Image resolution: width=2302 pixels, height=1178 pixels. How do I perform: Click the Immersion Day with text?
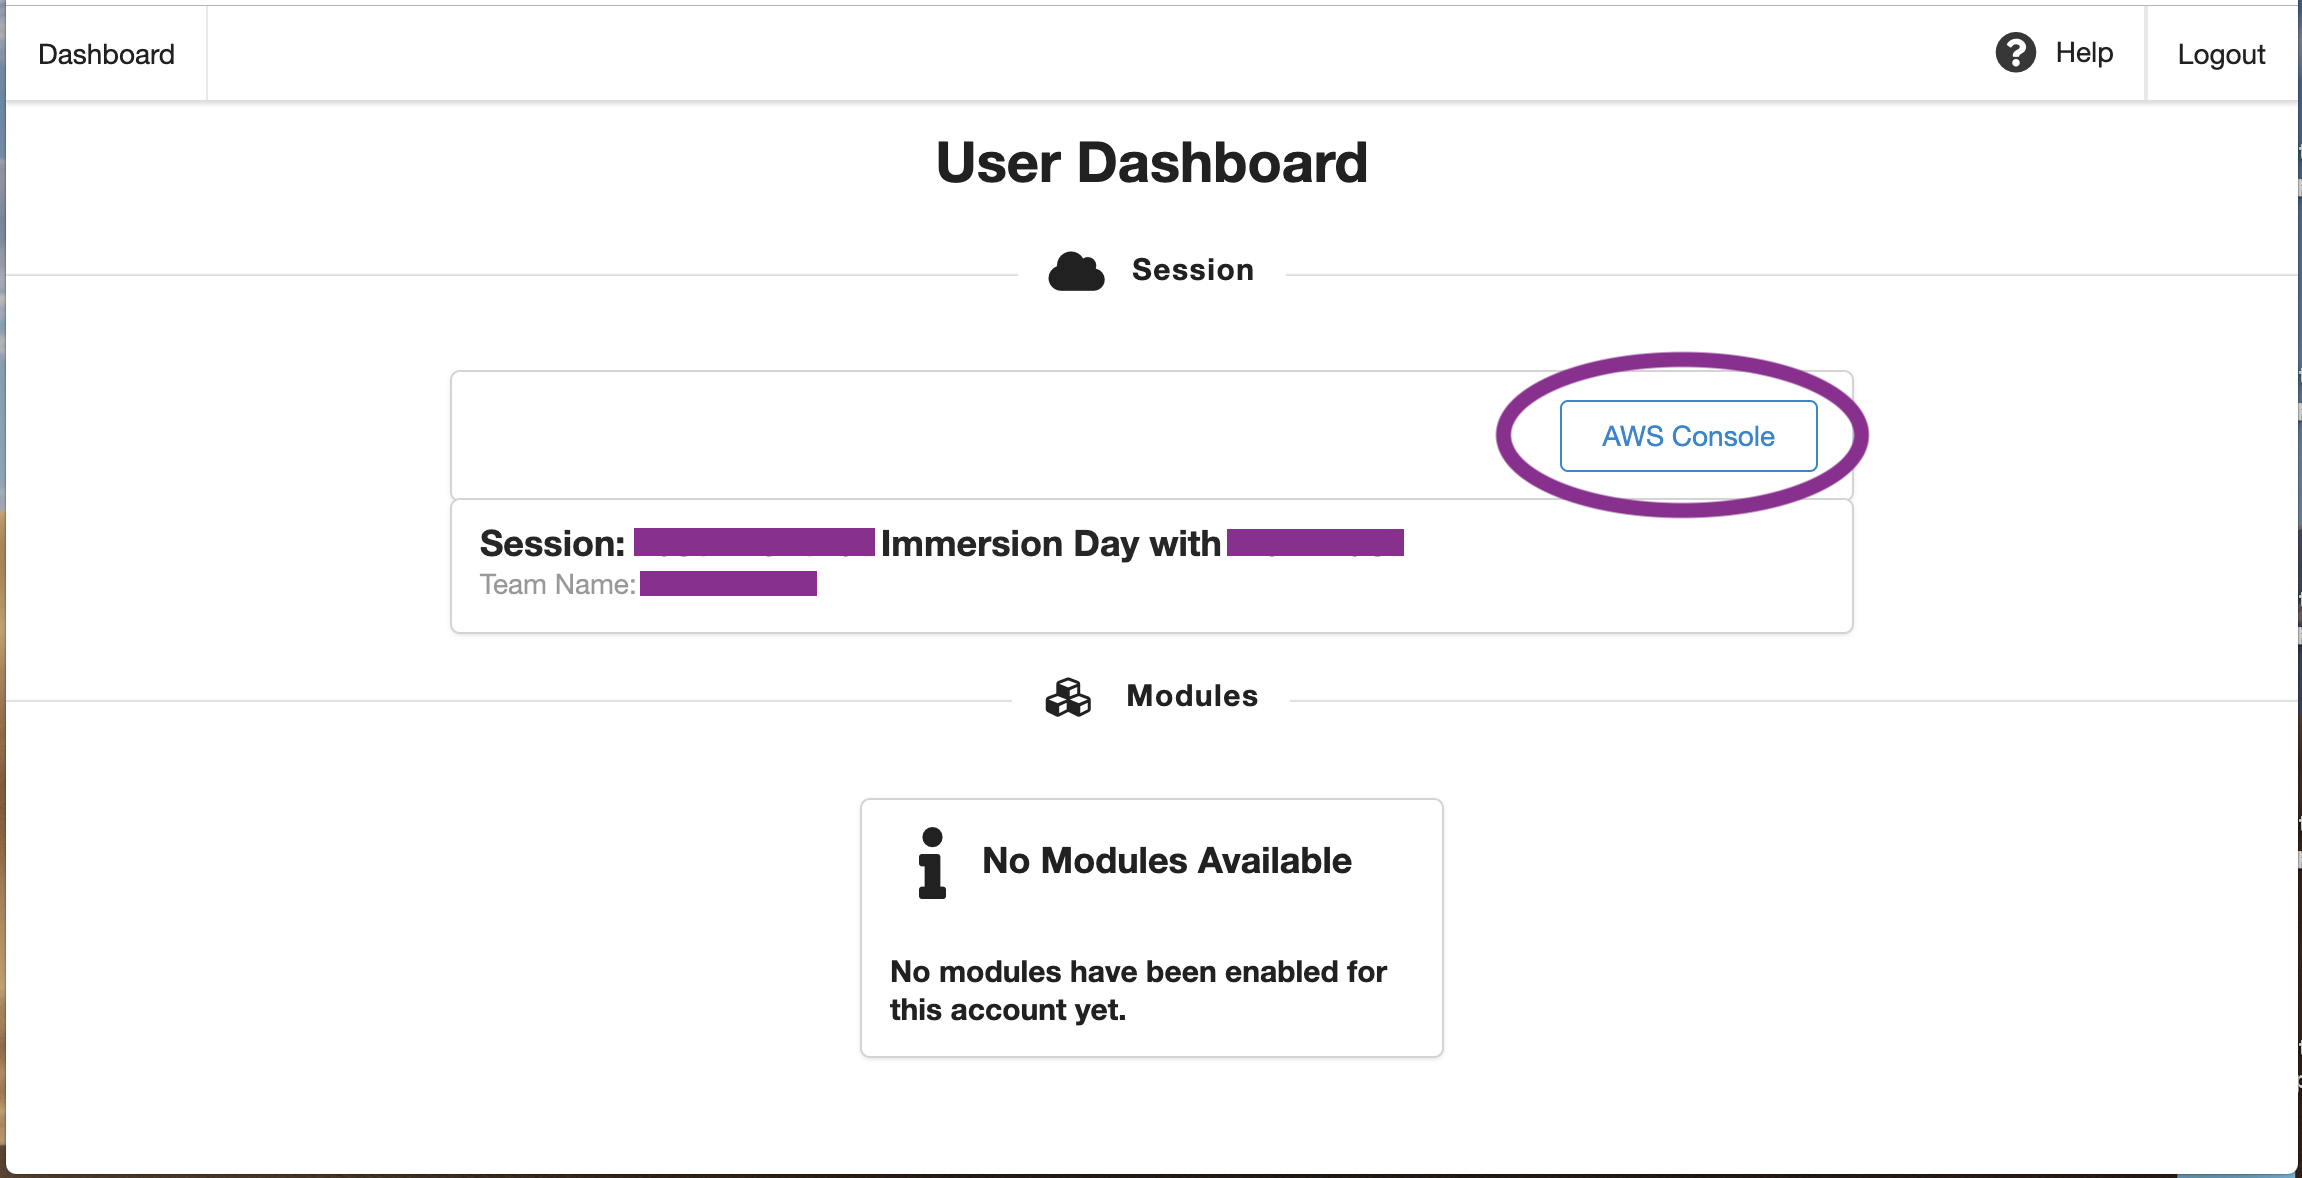(x=1050, y=544)
